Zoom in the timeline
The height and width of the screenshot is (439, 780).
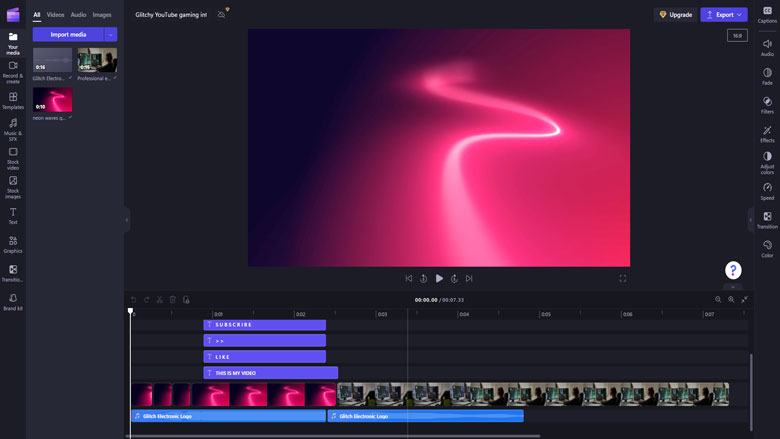tap(731, 299)
